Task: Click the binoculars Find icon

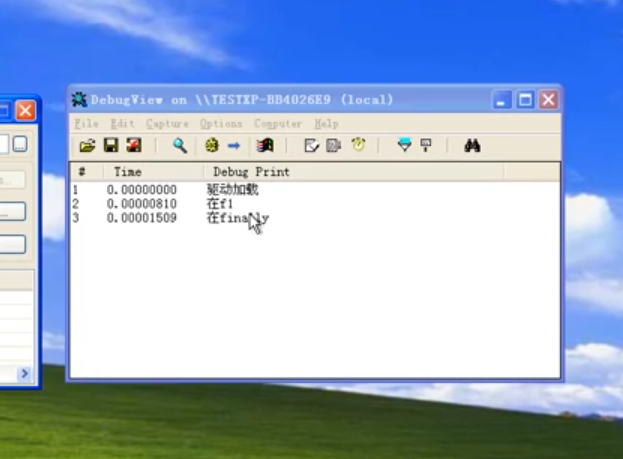Action: tap(472, 145)
